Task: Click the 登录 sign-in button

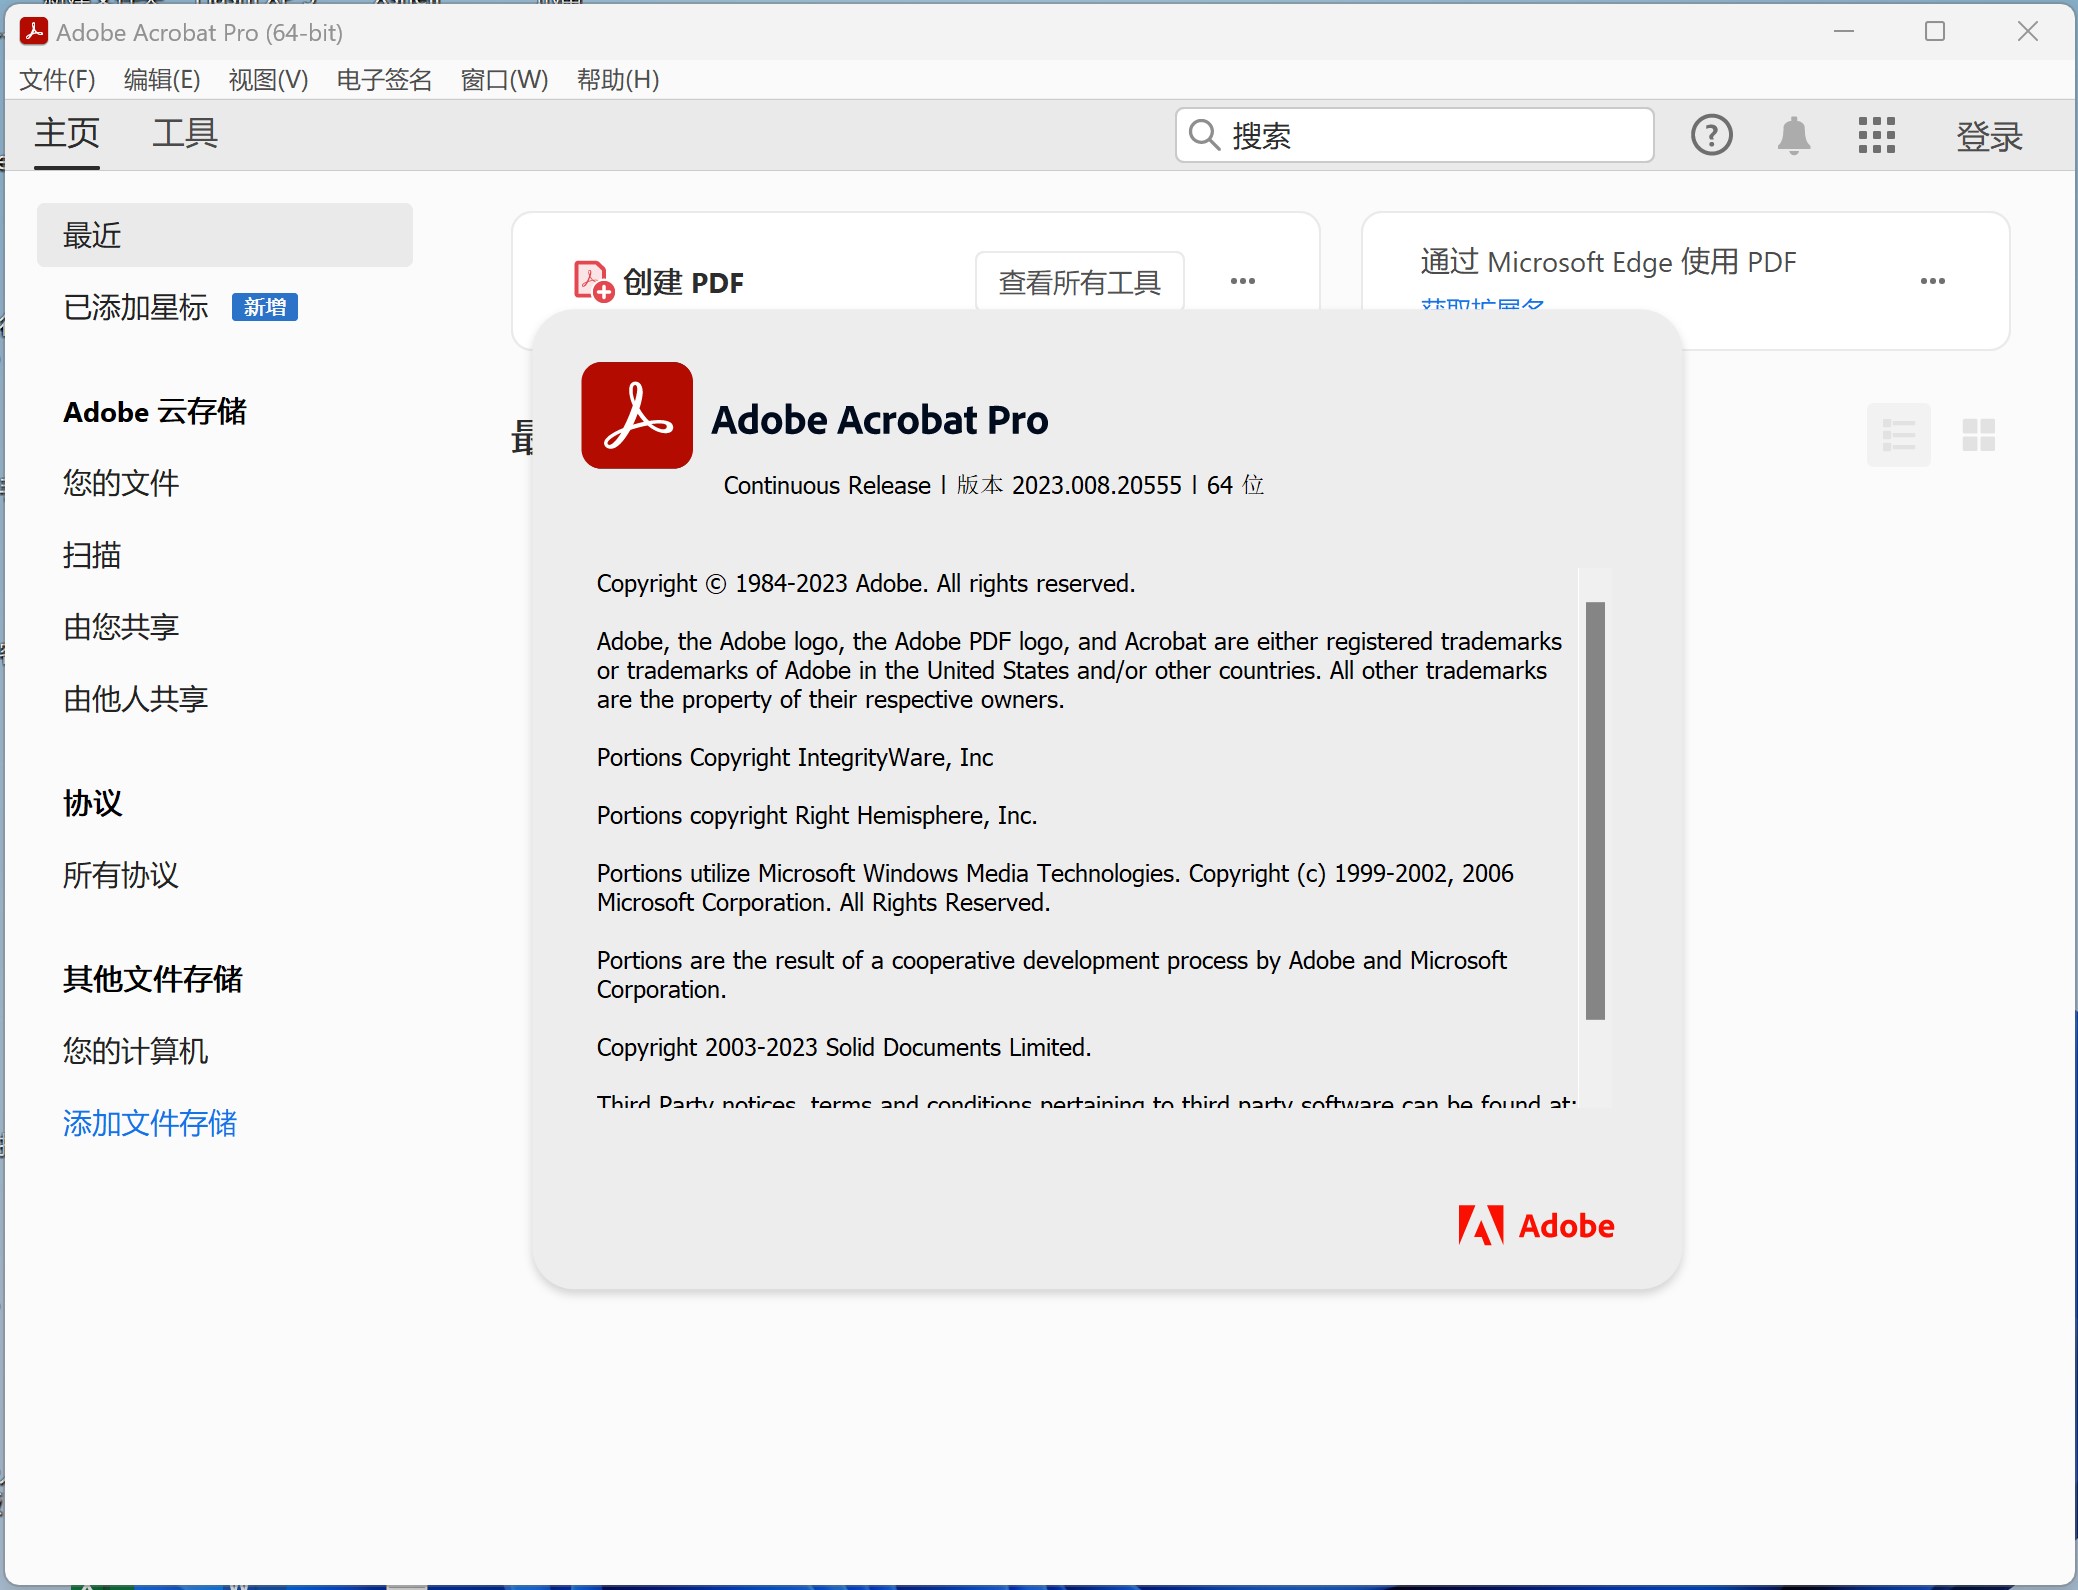Action: click(1989, 136)
